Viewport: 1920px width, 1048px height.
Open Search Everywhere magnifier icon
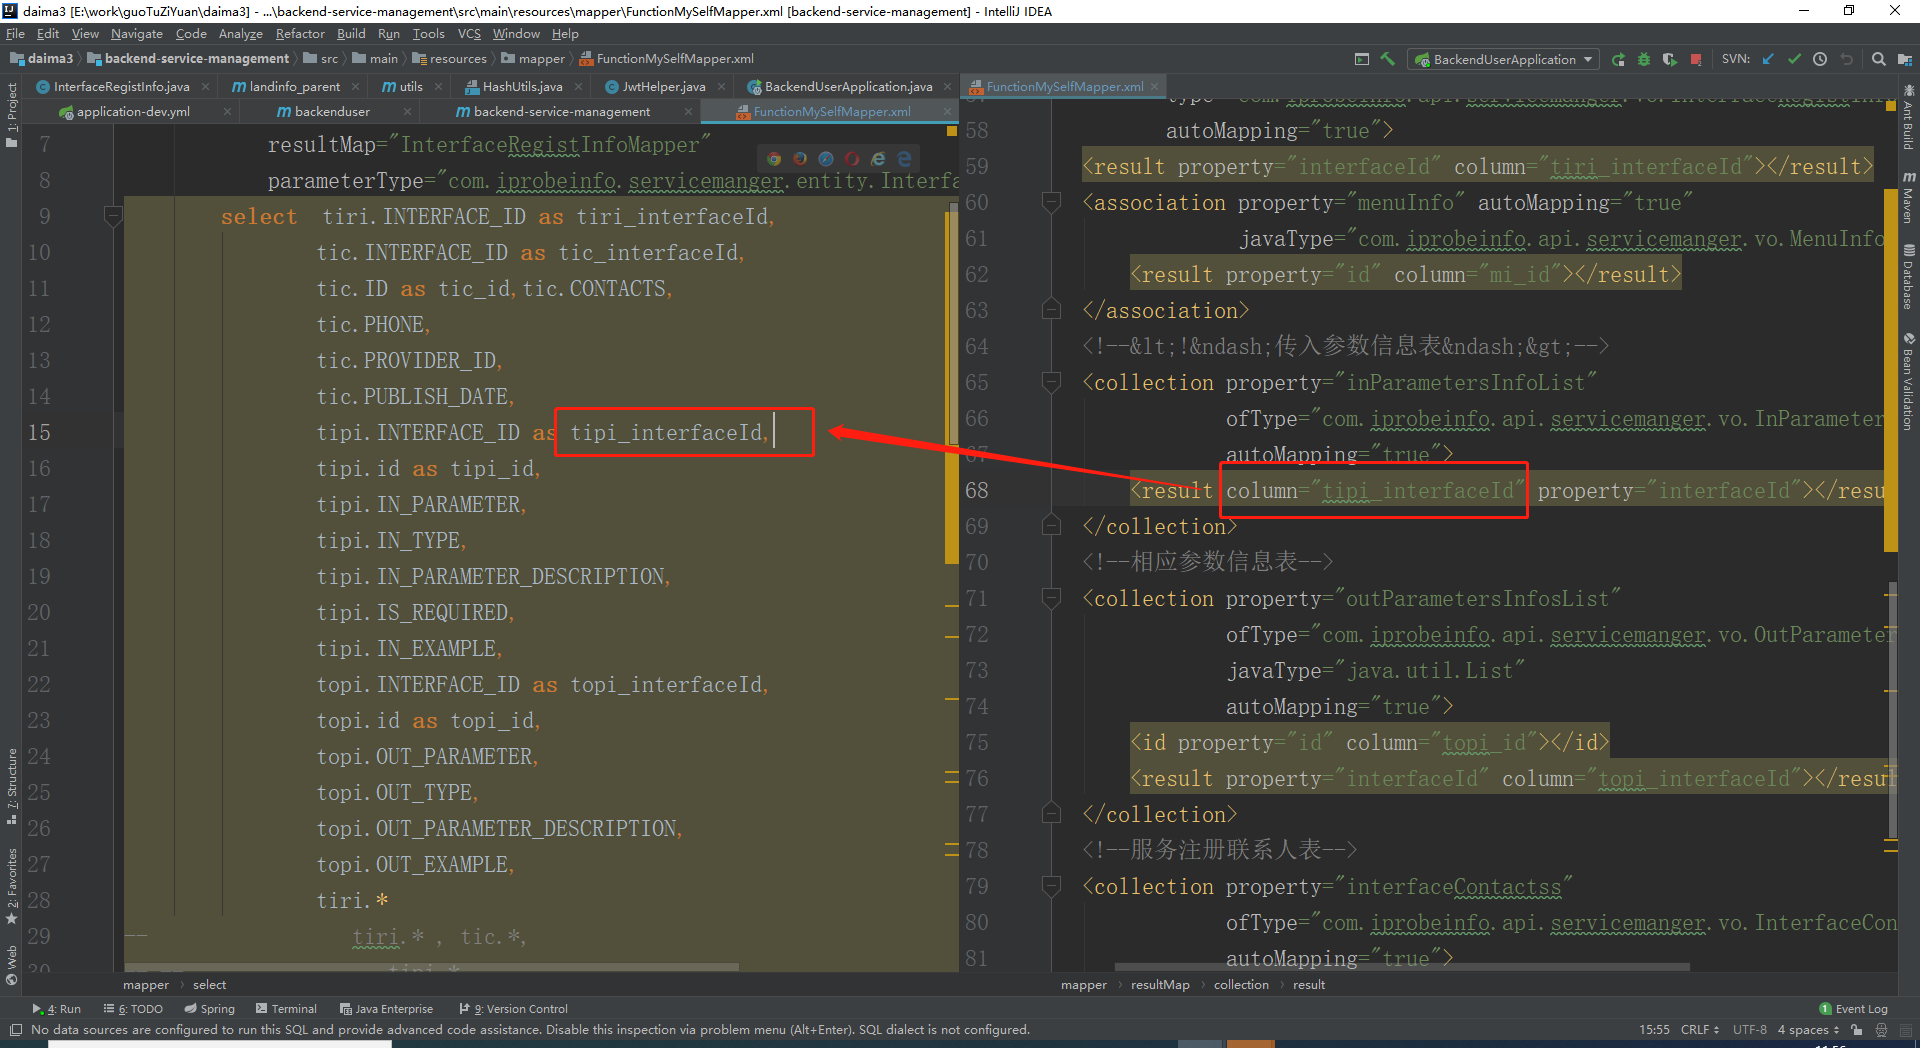[x=1878, y=59]
